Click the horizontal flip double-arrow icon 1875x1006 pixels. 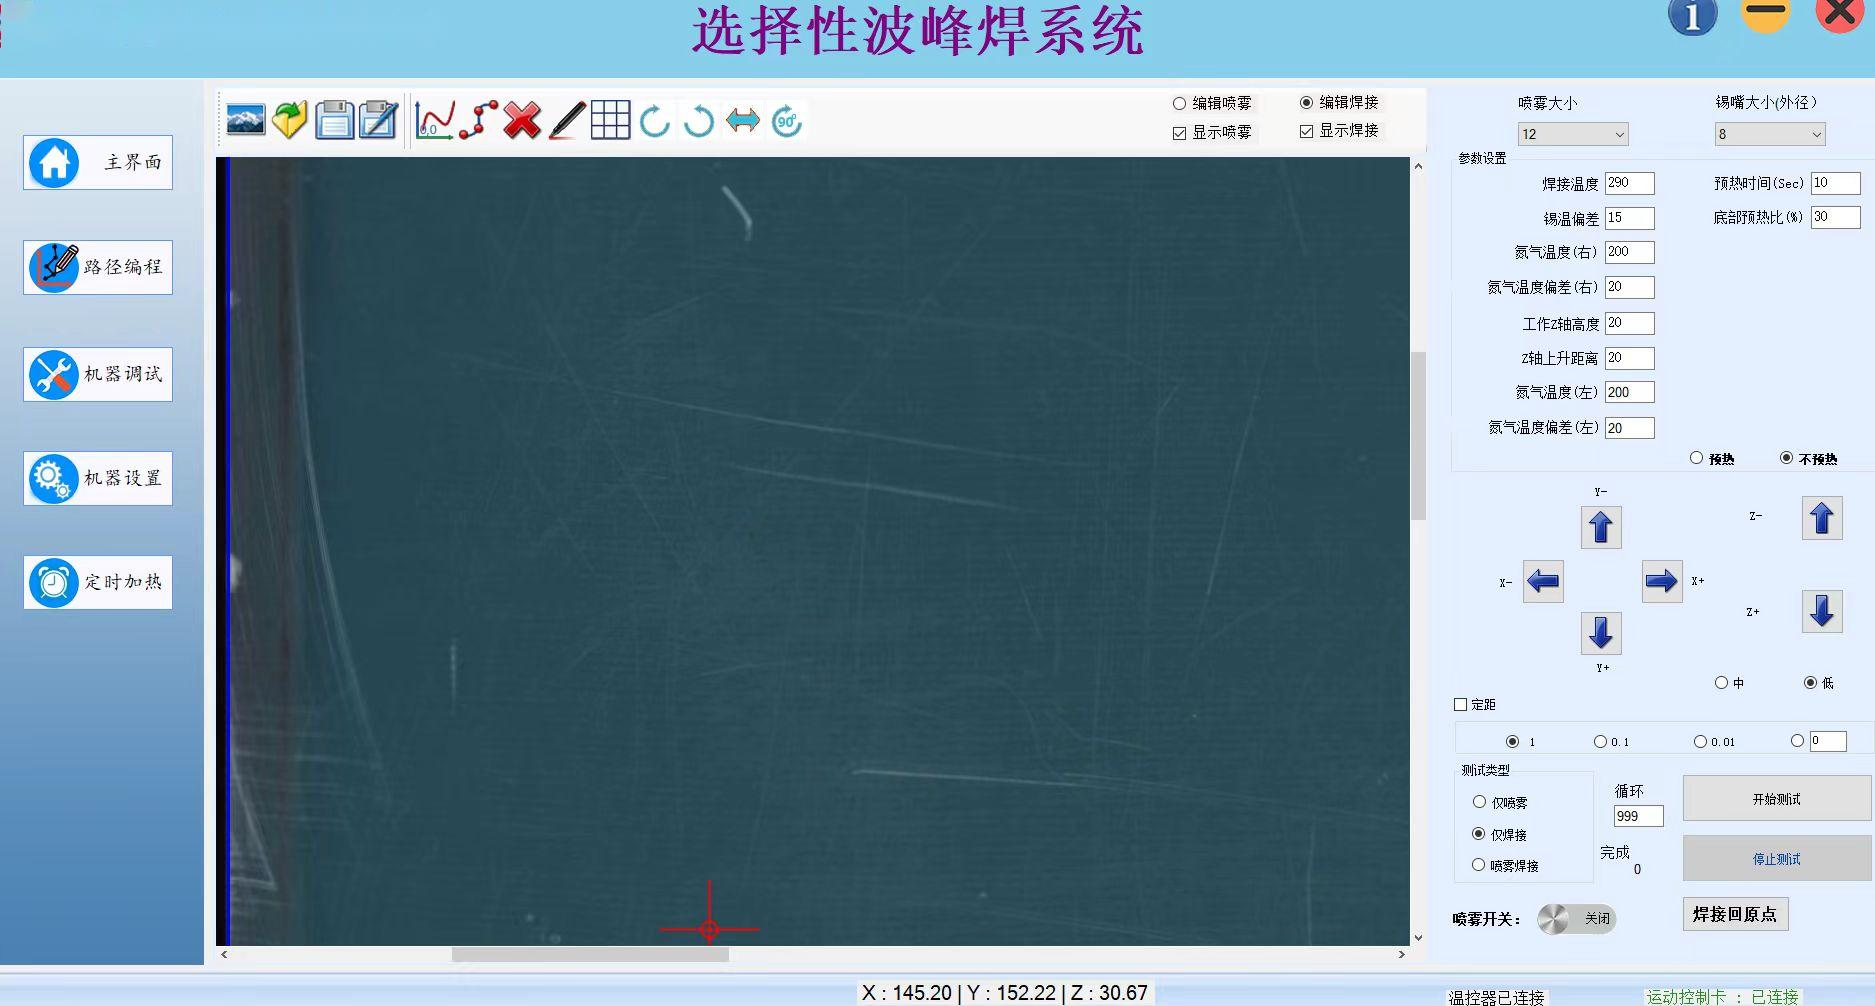tap(742, 121)
